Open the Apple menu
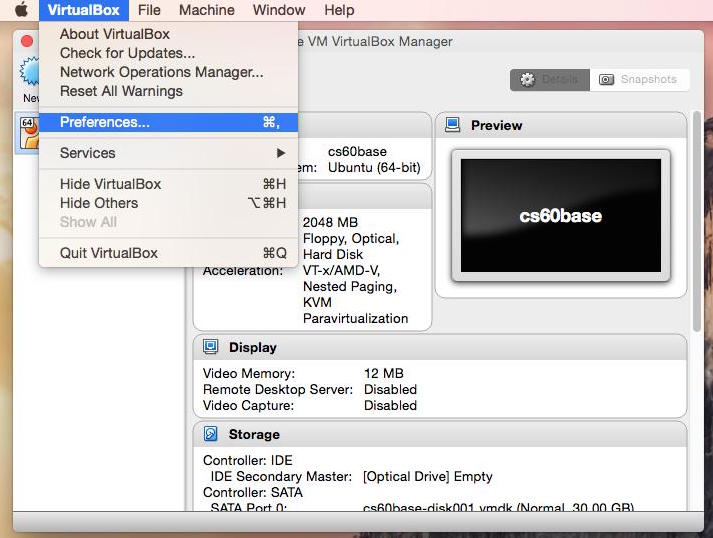713x538 pixels. point(21,10)
